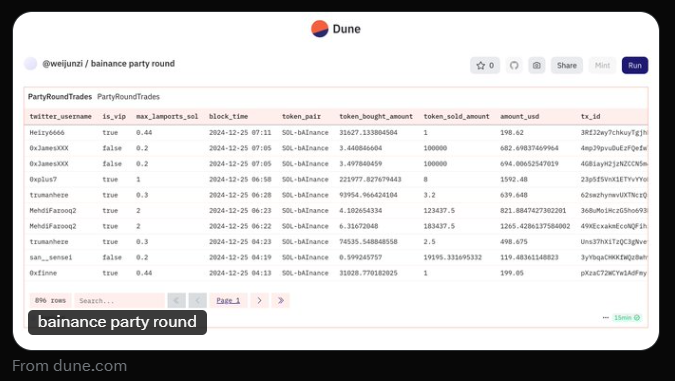Select the Heiry6666 username cell
The height and width of the screenshot is (381, 675).
47,133
